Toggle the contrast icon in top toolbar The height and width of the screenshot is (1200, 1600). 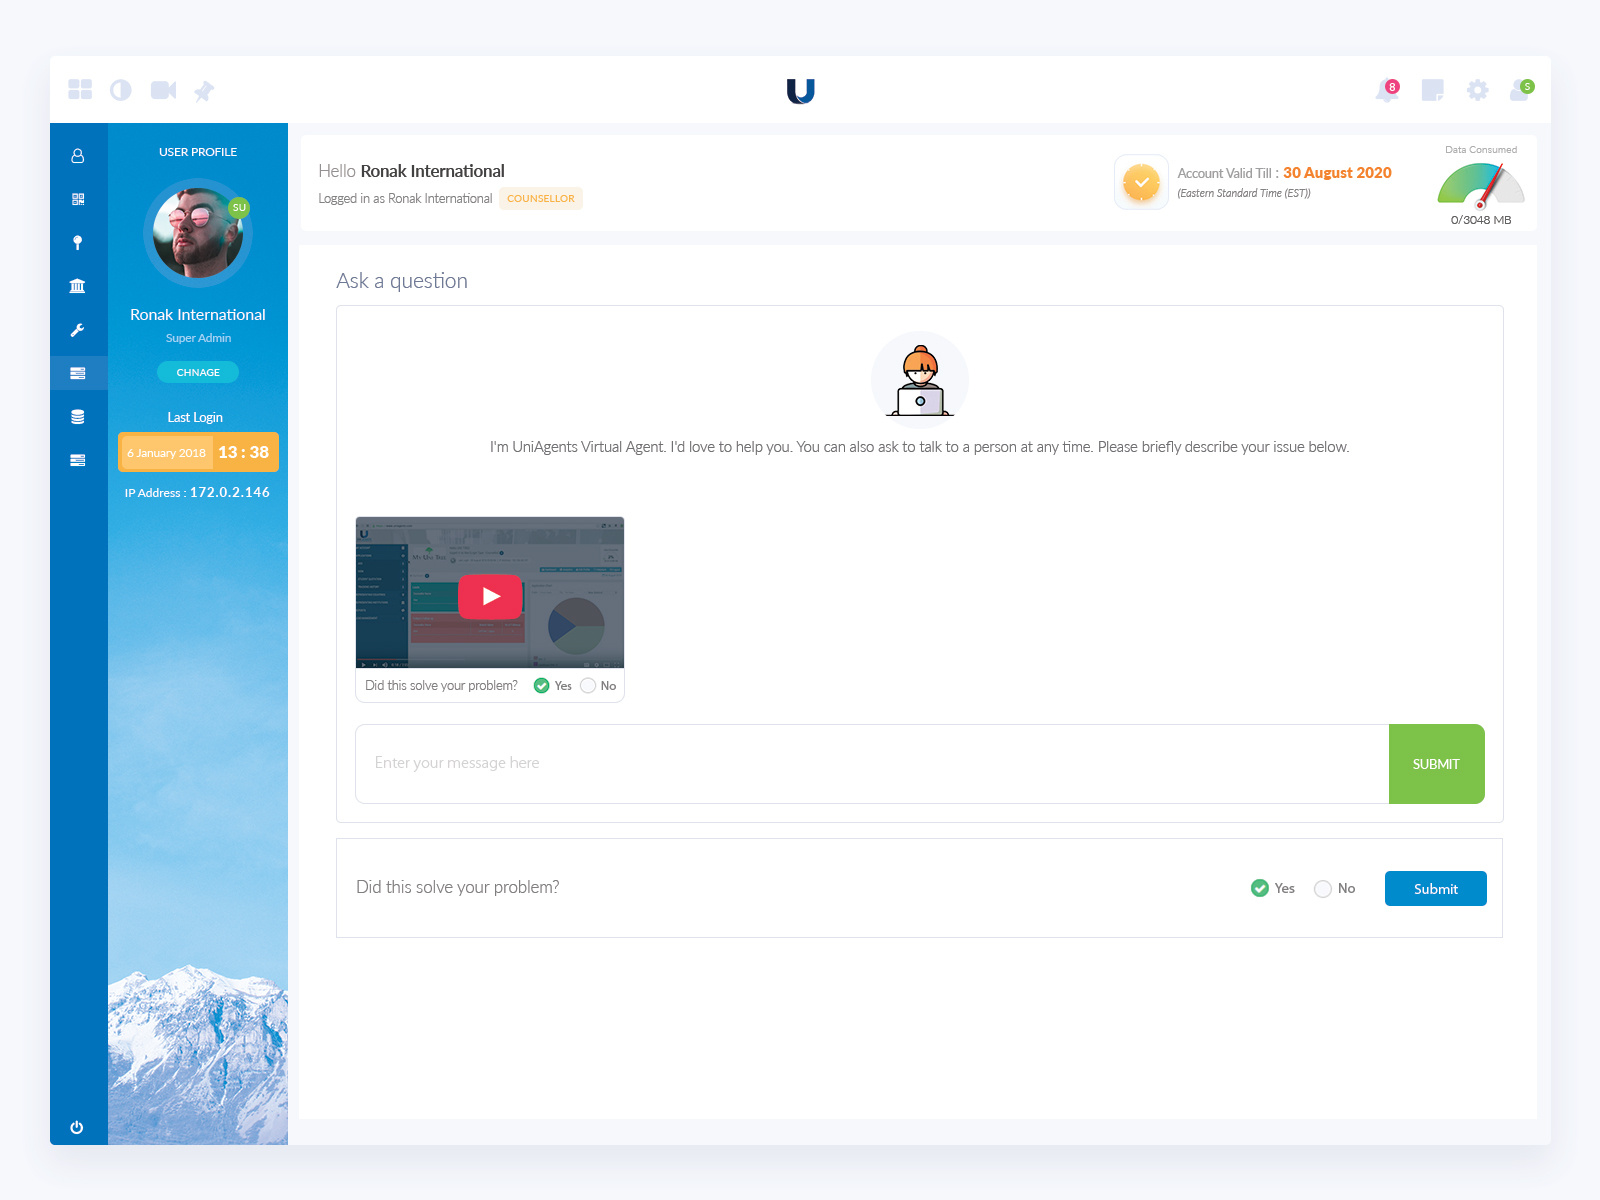click(122, 90)
